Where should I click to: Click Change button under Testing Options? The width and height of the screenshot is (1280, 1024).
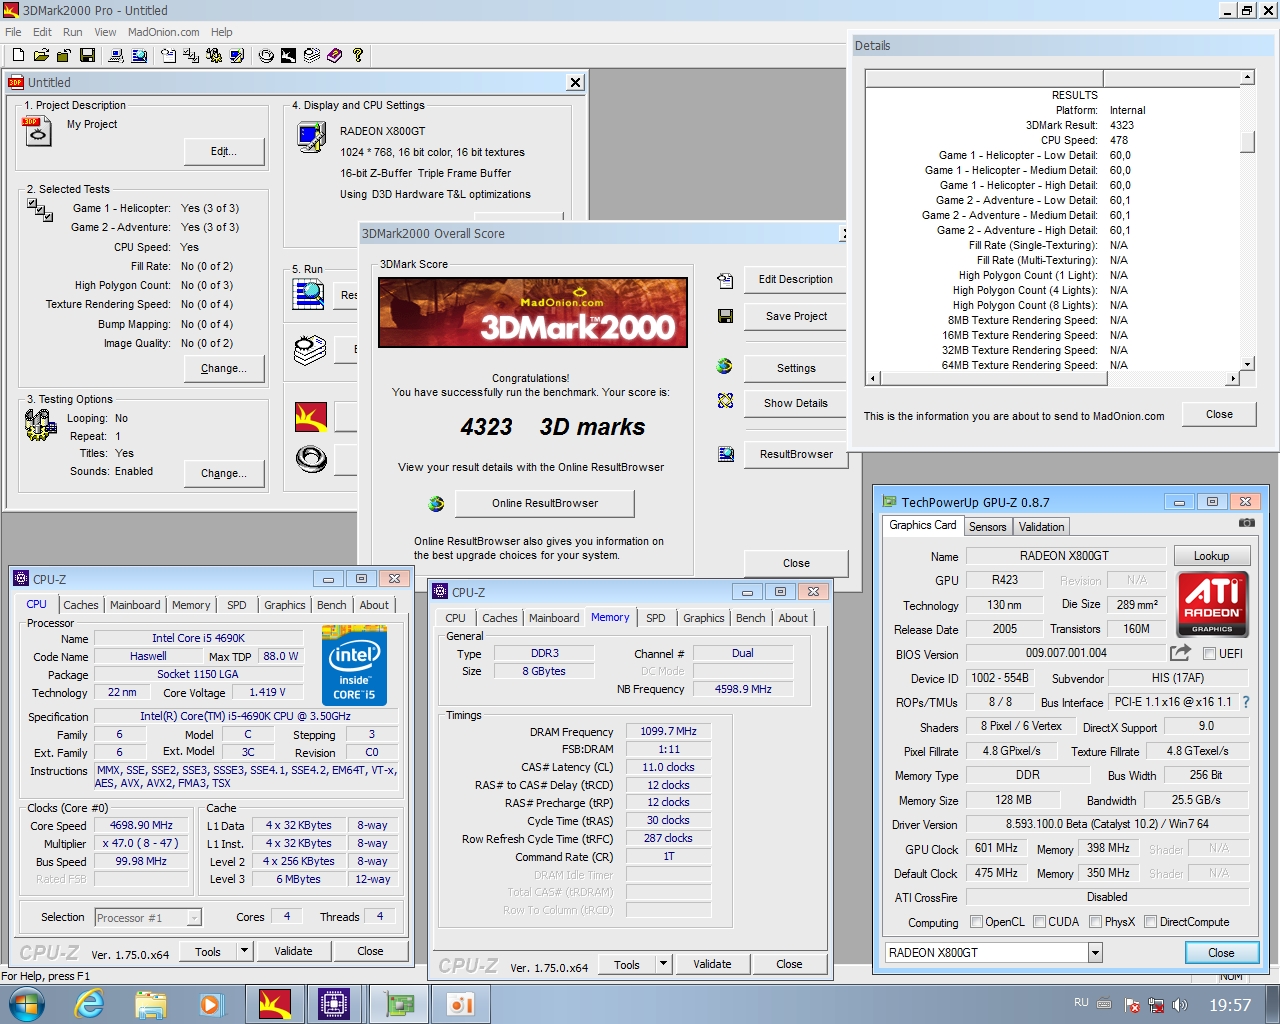coord(224,473)
